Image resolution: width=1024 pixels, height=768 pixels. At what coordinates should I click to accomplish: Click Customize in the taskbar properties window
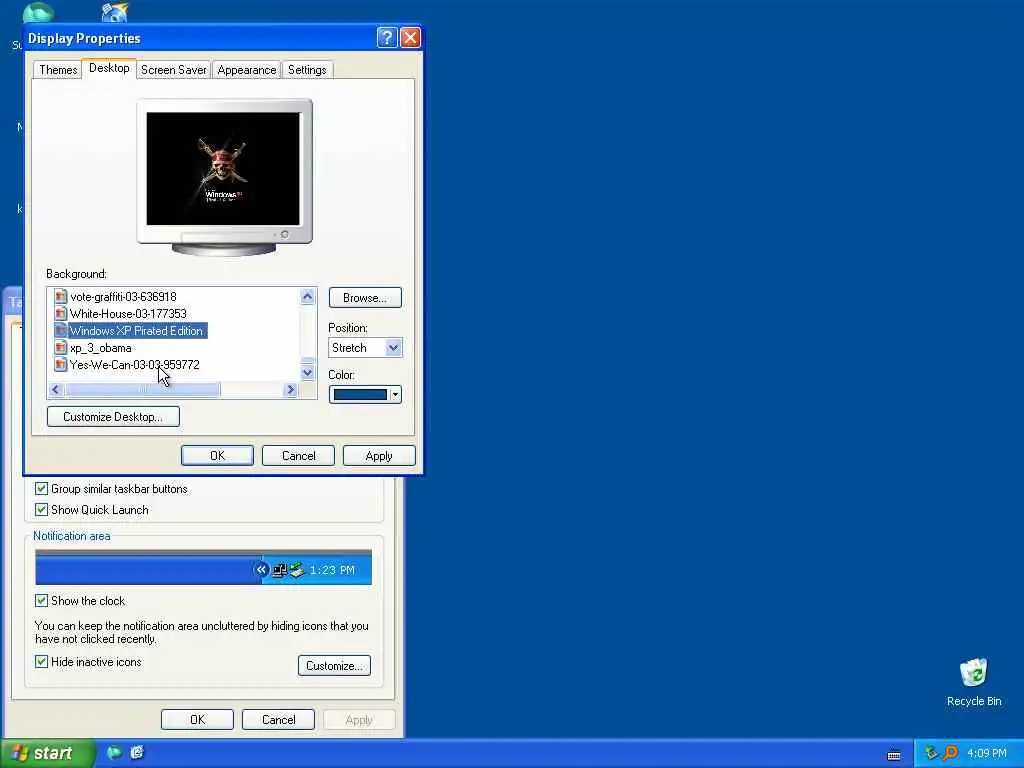coord(334,665)
